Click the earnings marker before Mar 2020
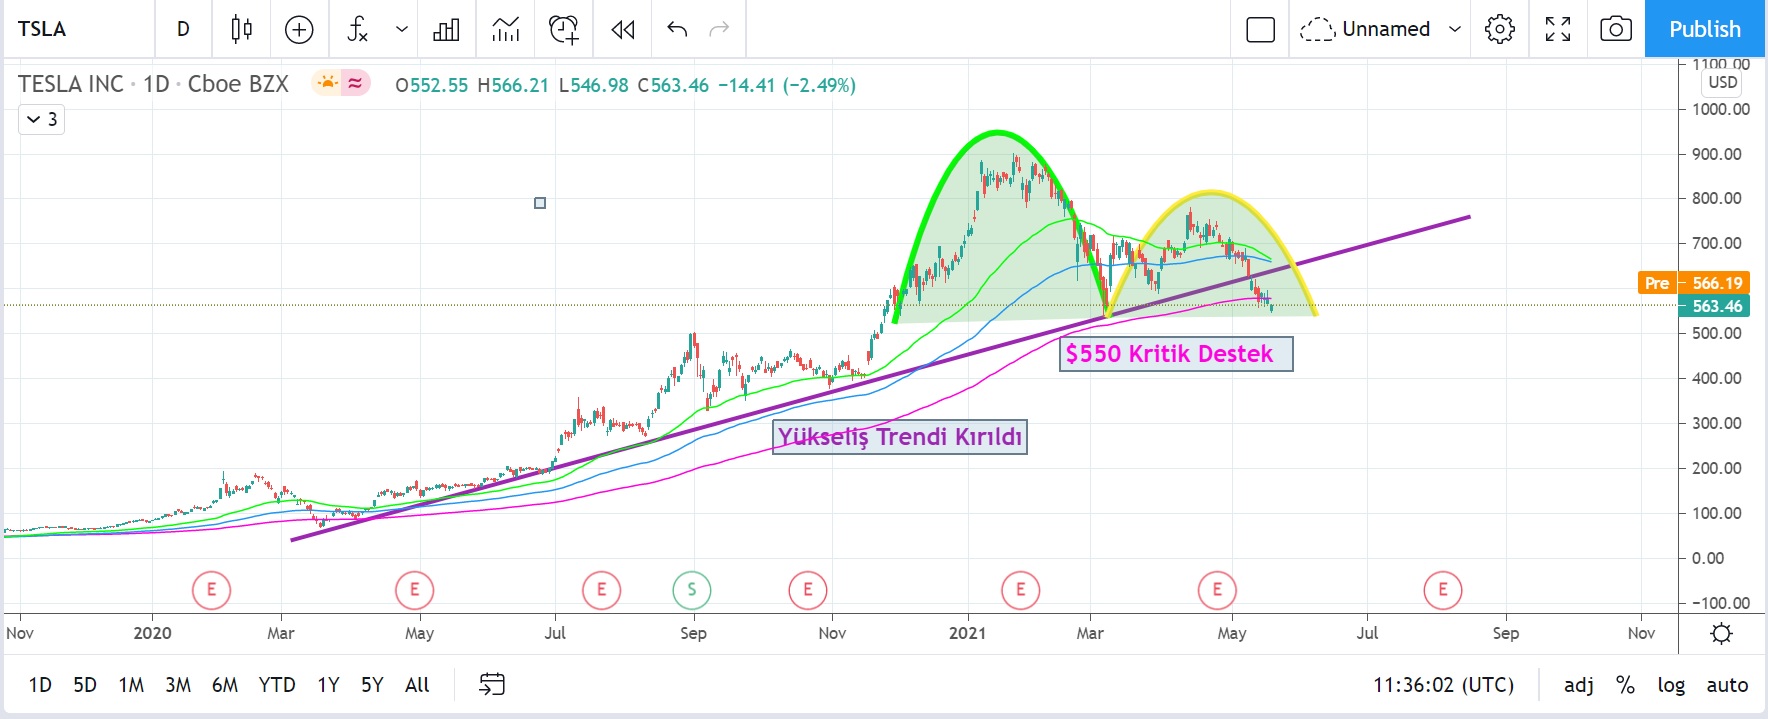This screenshot has width=1768, height=719. (211, 590)
